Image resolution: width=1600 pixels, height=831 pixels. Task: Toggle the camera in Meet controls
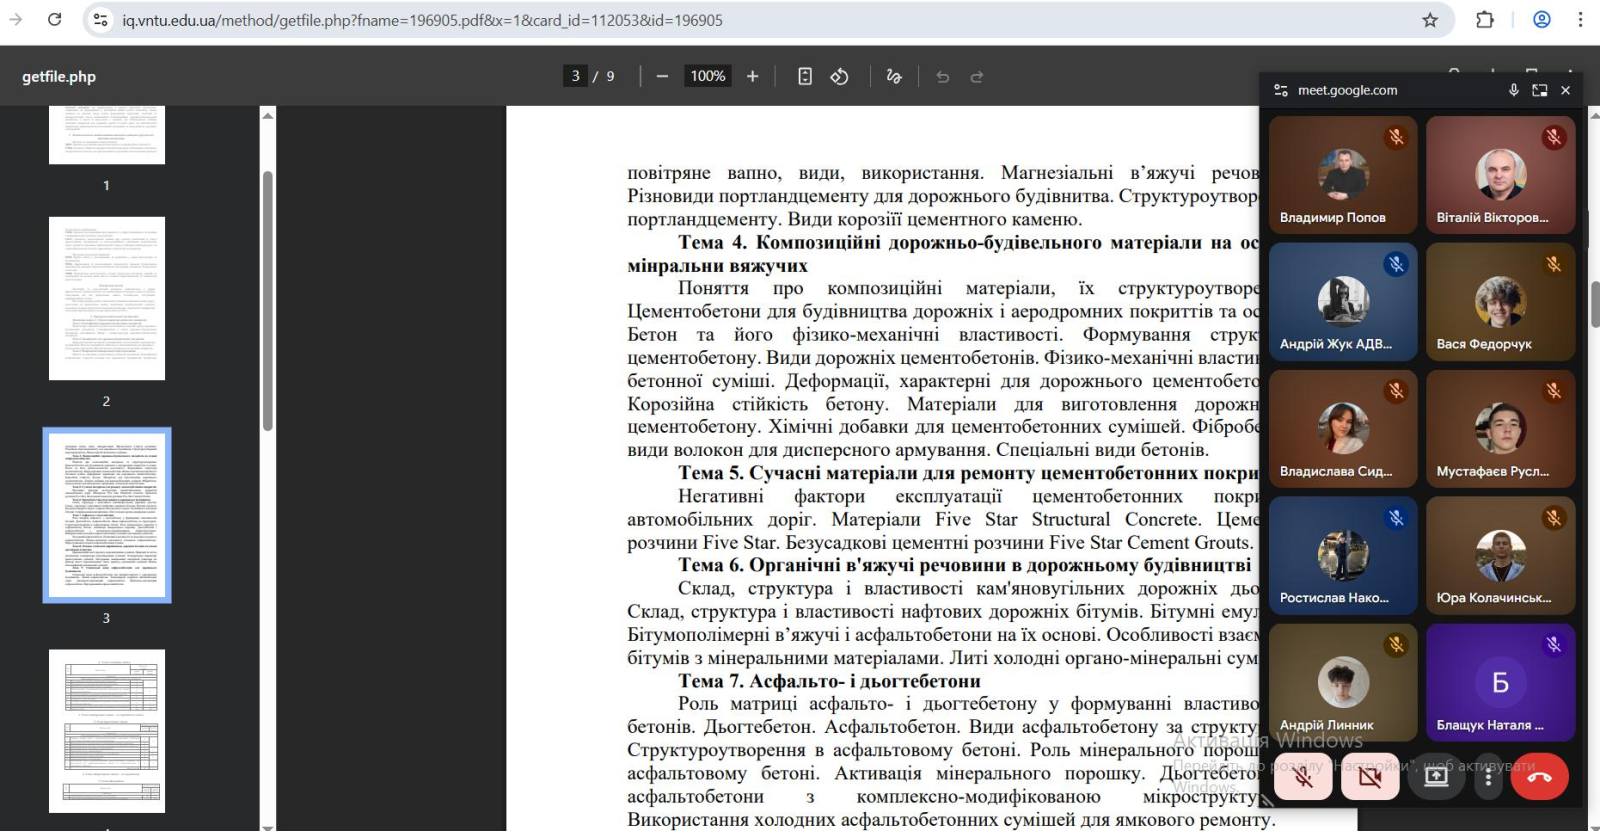click(1370, 777)
